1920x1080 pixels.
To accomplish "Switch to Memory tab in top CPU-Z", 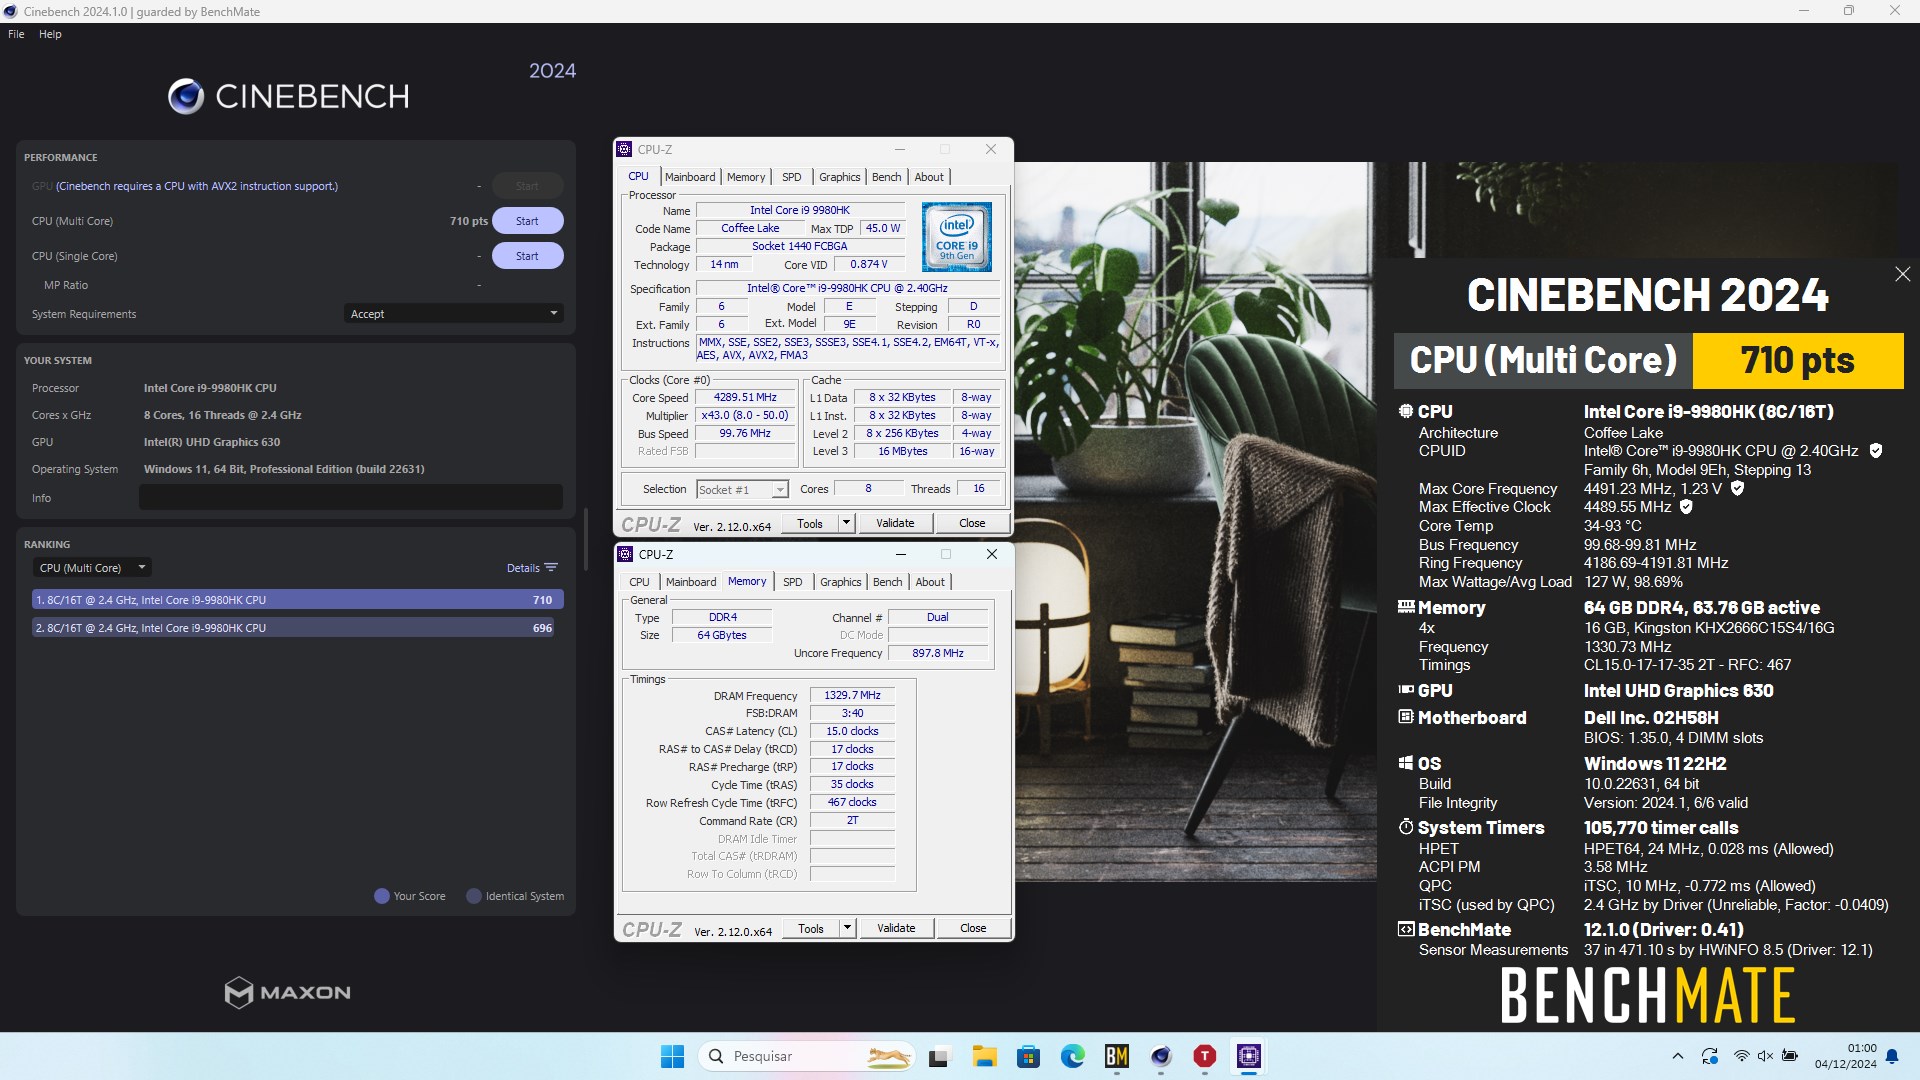I will (x=746, y=177).
